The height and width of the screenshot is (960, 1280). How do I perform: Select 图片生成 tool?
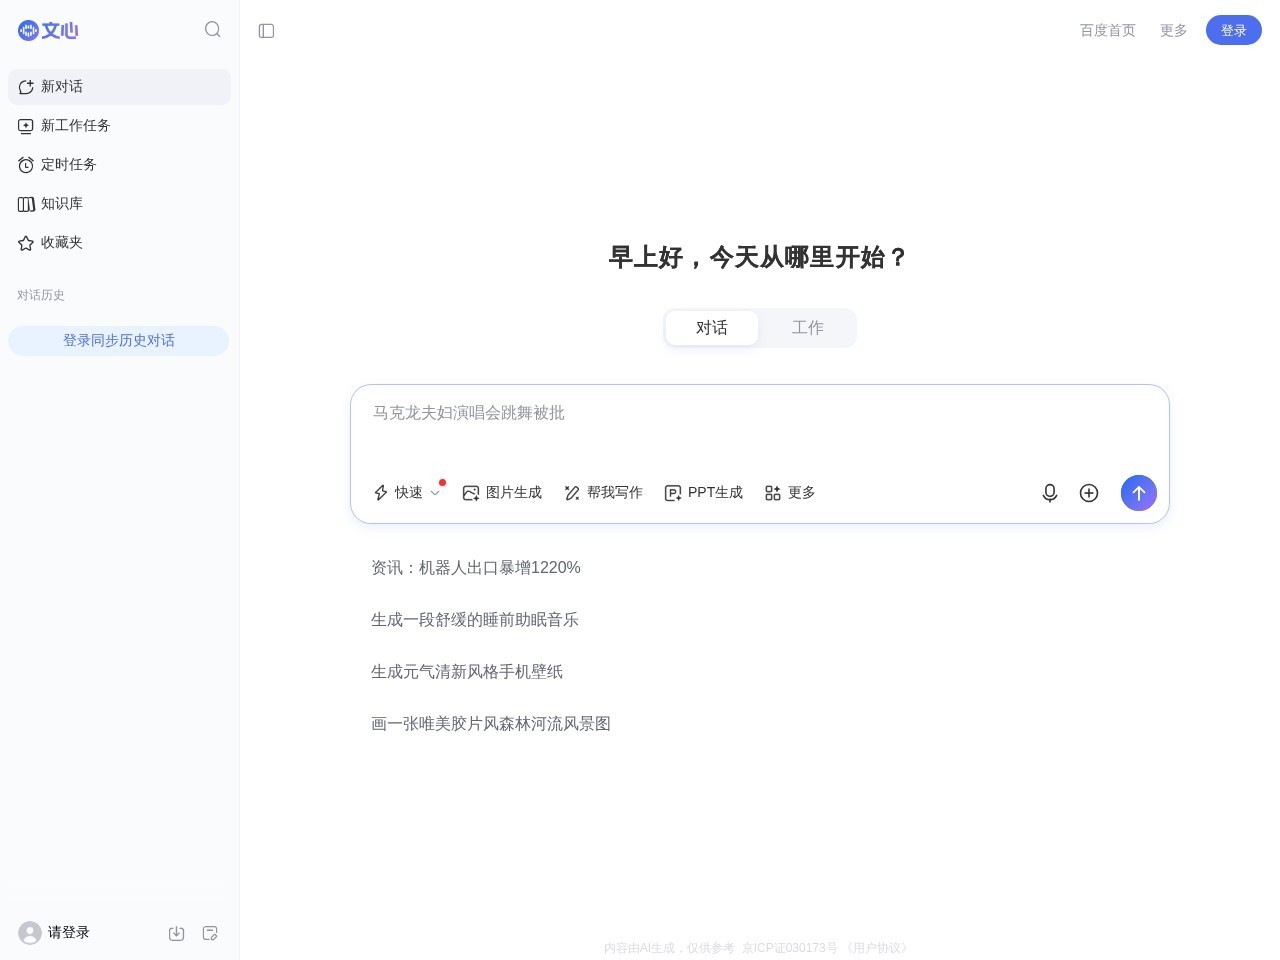click(x=502, y=493)
